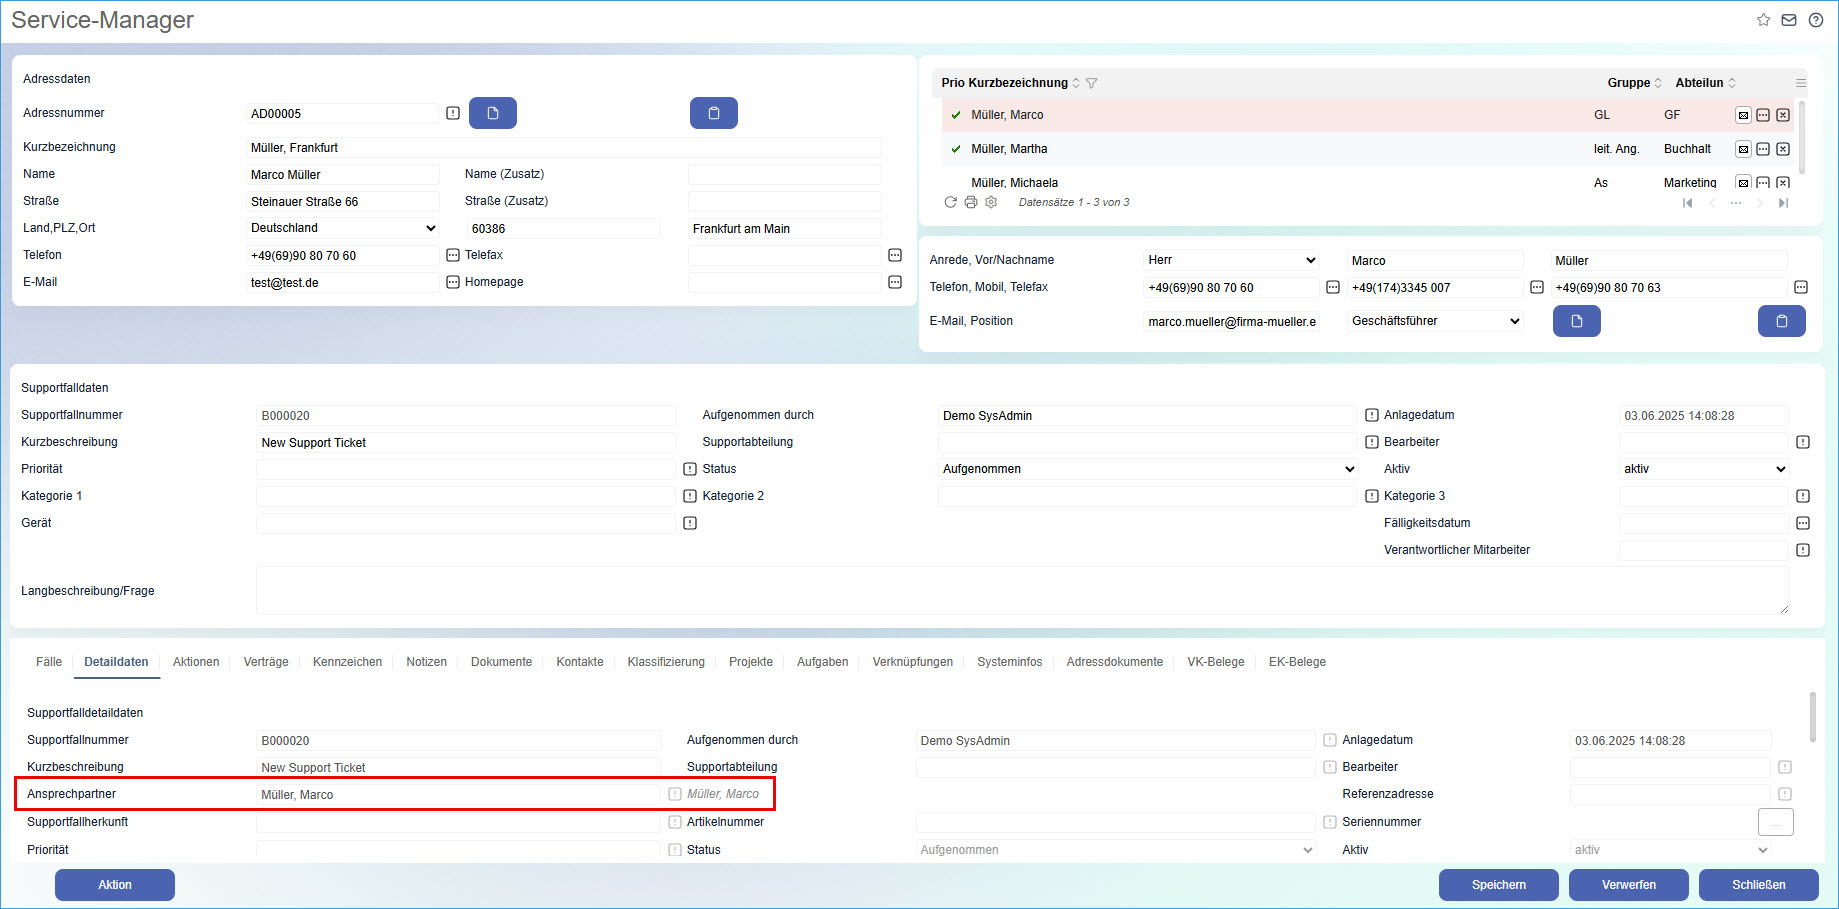Click lookup icon for Verantwortlicher Mitarbeiter
The width and height of the screenshot is (1839, 909).
tap(1803, 550)
